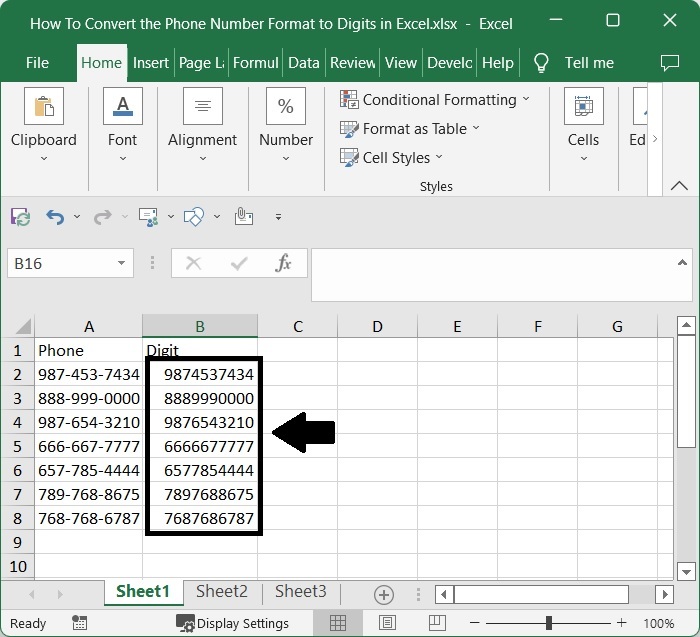Click the AutoSave icon in Quick Access Toolbar
This screenshot has width=700, height=637.
click(20, 216)
